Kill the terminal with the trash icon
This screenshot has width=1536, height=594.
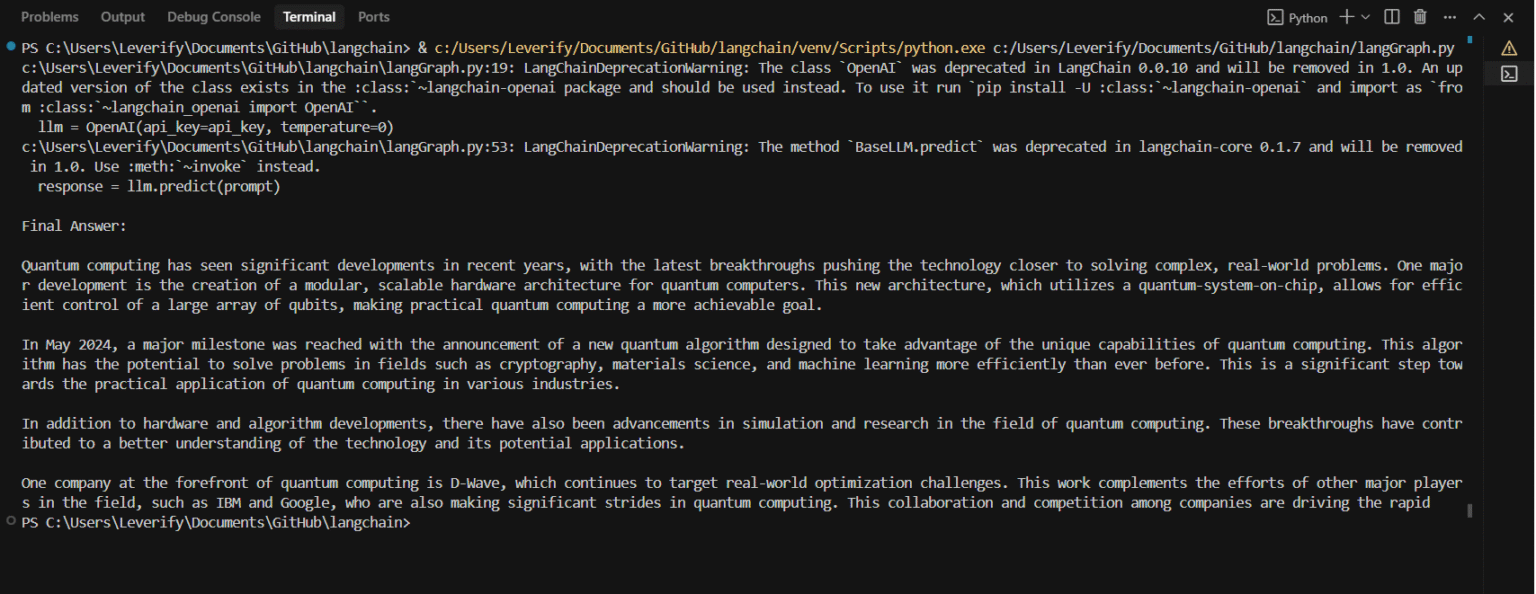coord(1420,17)
